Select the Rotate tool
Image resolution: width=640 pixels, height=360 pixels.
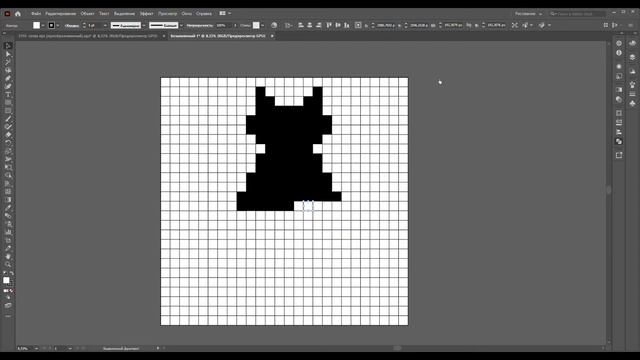click(x=8, y=143)
